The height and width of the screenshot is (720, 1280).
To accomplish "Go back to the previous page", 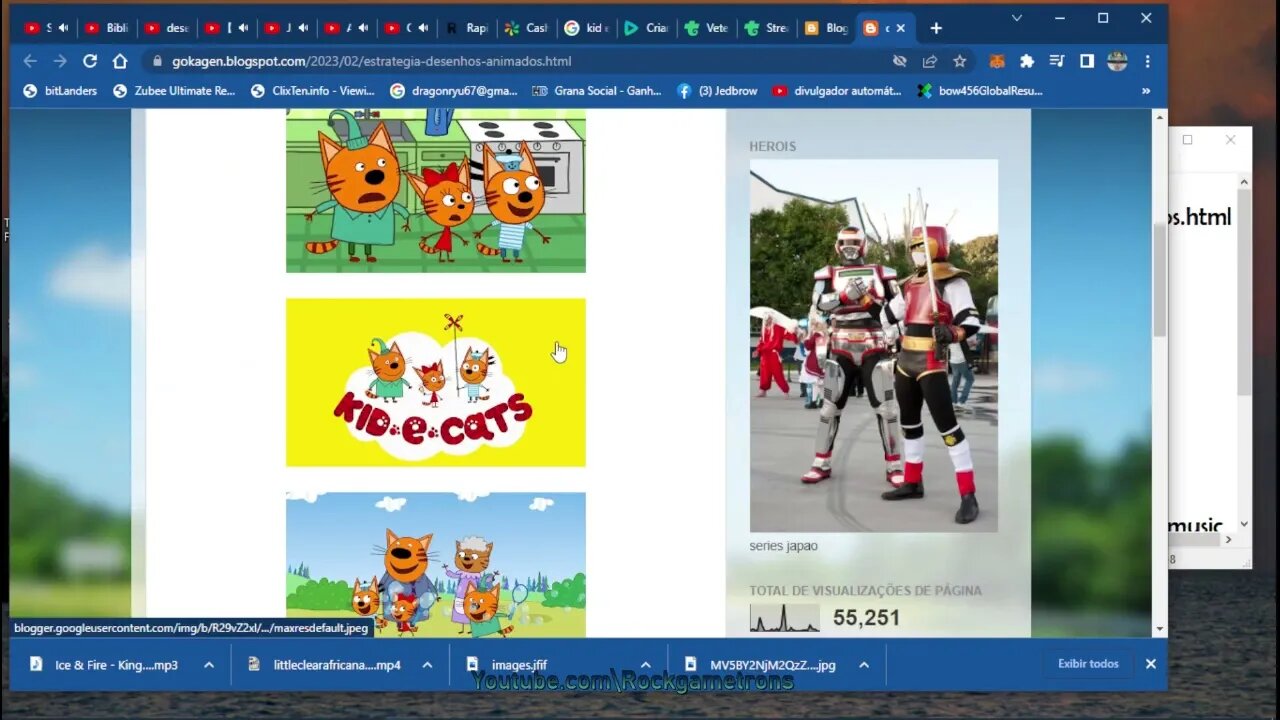I will click(x=30, y=61).
